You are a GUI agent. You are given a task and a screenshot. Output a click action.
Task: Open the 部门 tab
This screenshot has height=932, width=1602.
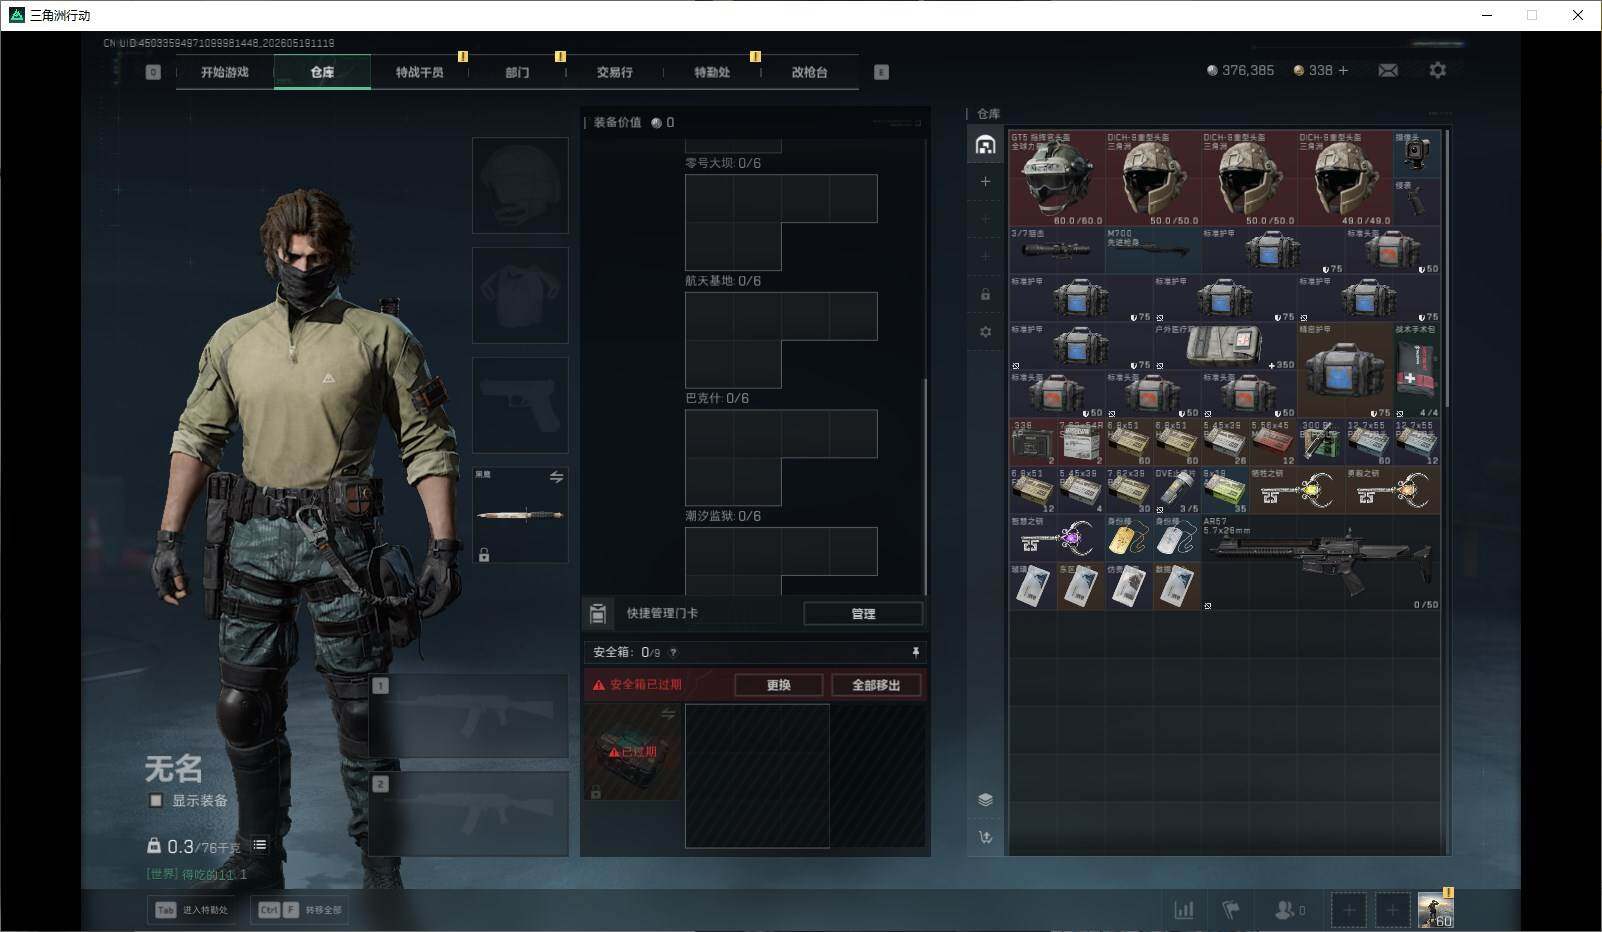click(517, 72)
